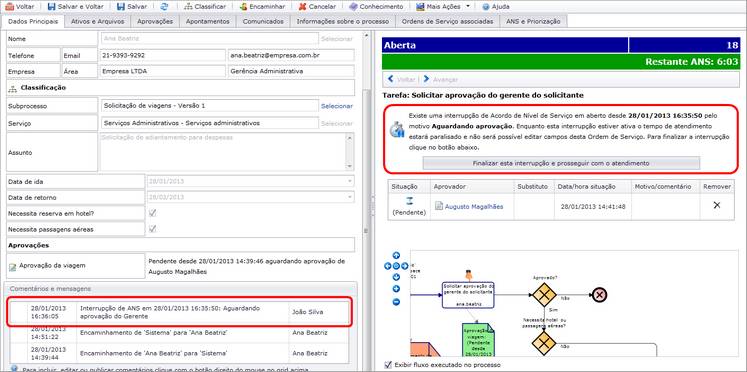Screen dimensions: 747x372
Task: Click the Área field Gerência Administrativa
Action: (x=291, y=71)
